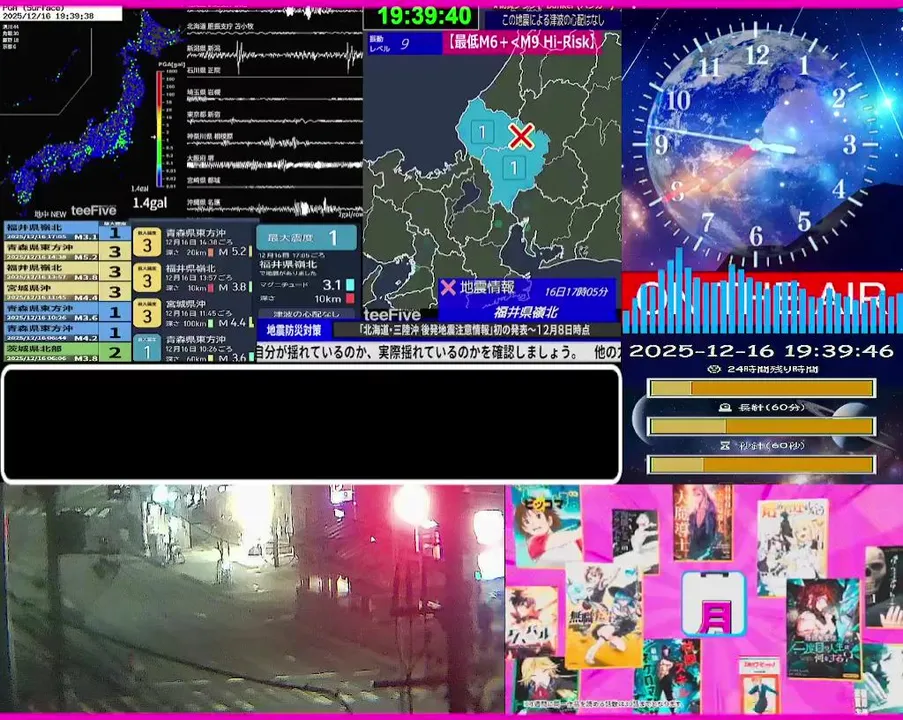903x720 pixels.
Task: Click the teeFive logo on the regional map
Action: pyautogui.click(x=392, y=315)
